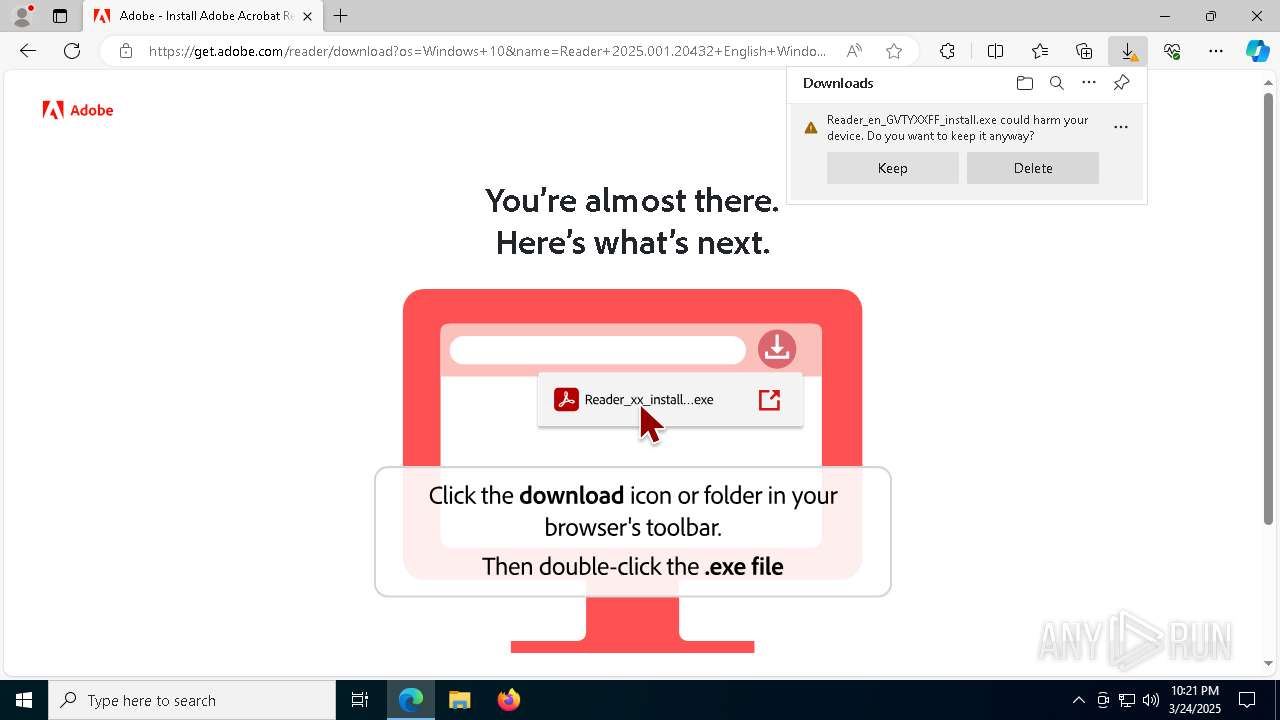
Task: Show hidden system tray icons
Action: [1078, 700]
